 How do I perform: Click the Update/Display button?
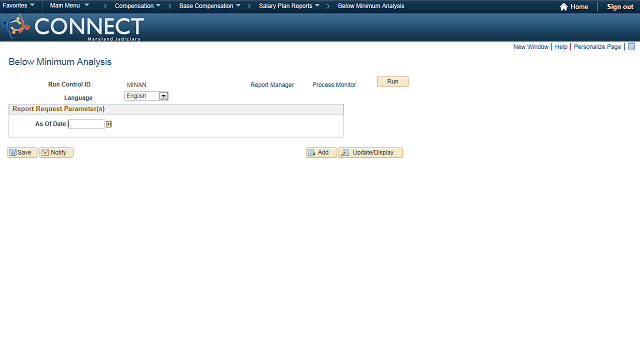(x=371, y=153)
